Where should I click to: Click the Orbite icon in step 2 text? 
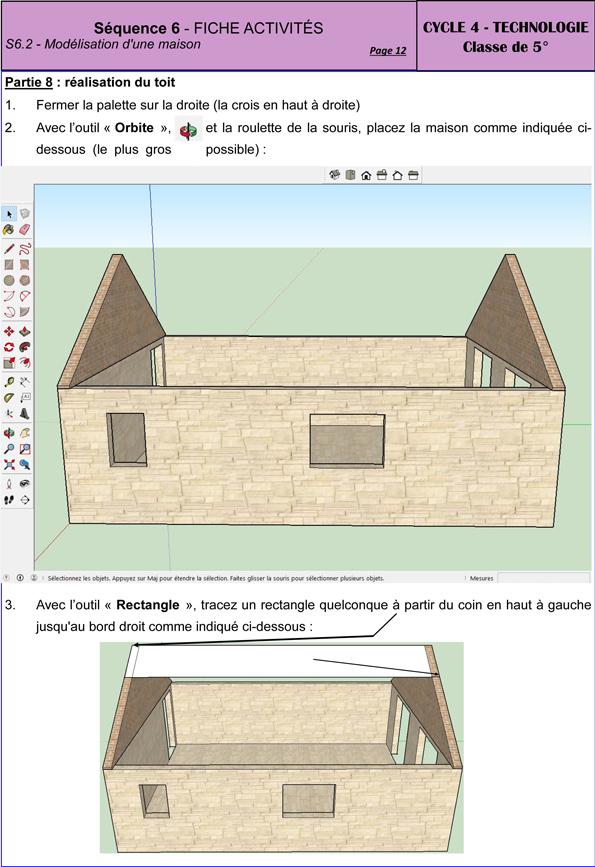pos(188,130)
